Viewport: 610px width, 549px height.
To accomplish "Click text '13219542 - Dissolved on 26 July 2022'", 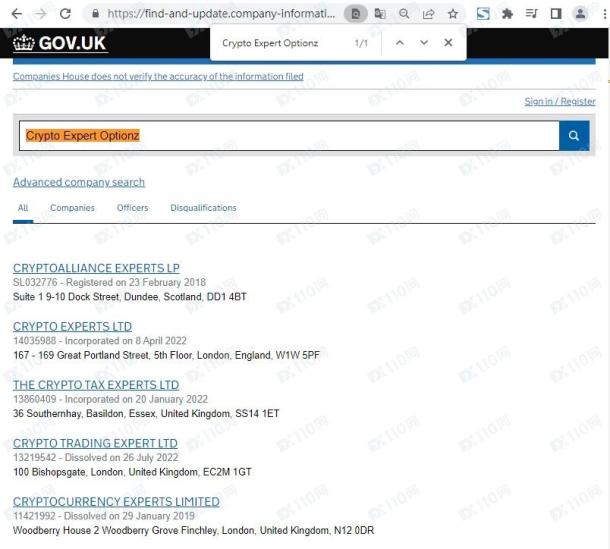I will tap(96, 458).
